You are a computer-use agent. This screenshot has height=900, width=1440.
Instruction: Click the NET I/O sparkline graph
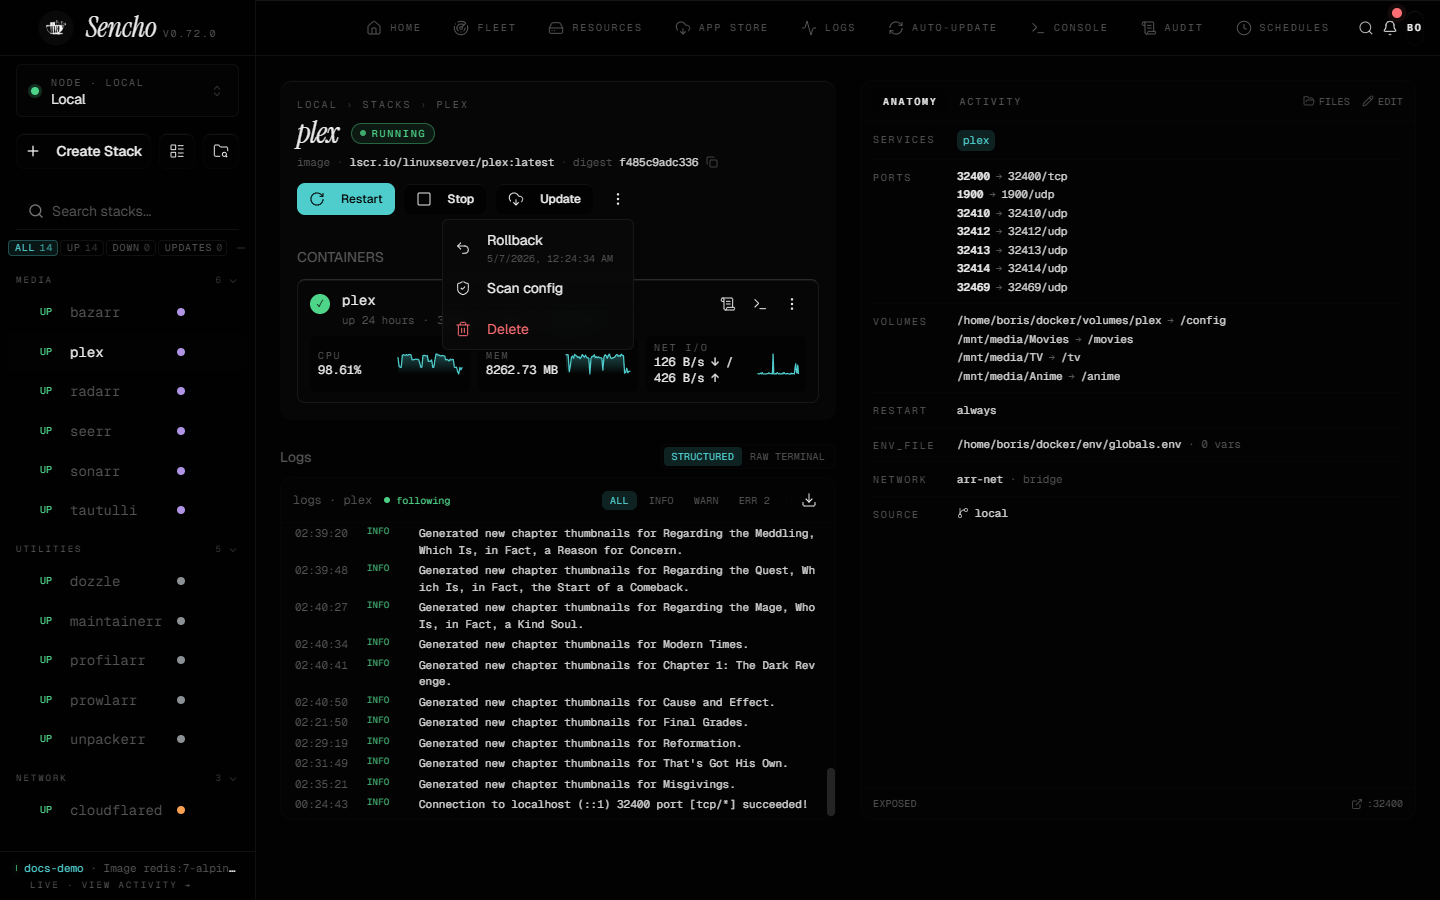[x=778, y=364]
